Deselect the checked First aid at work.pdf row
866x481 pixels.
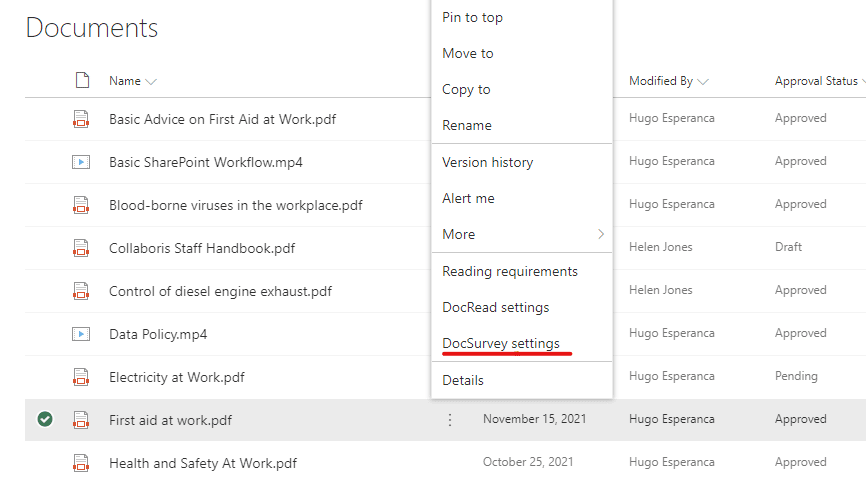point(45,420)
